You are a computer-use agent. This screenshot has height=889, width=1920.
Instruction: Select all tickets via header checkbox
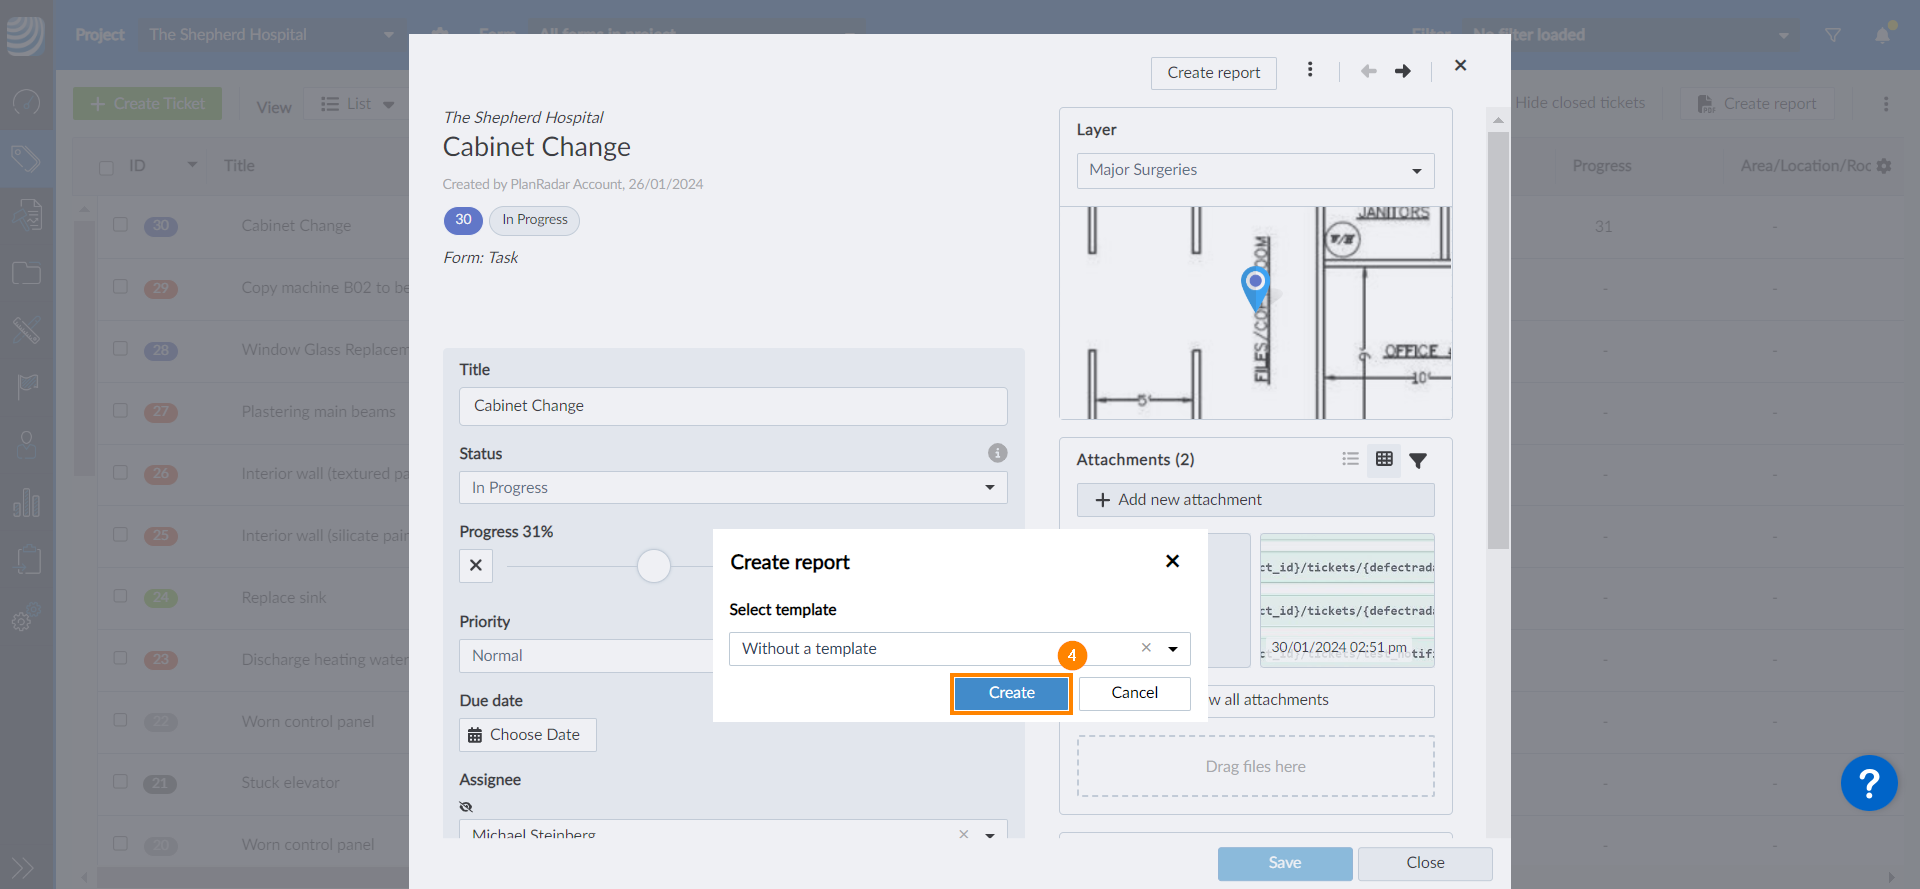[106, 167]
